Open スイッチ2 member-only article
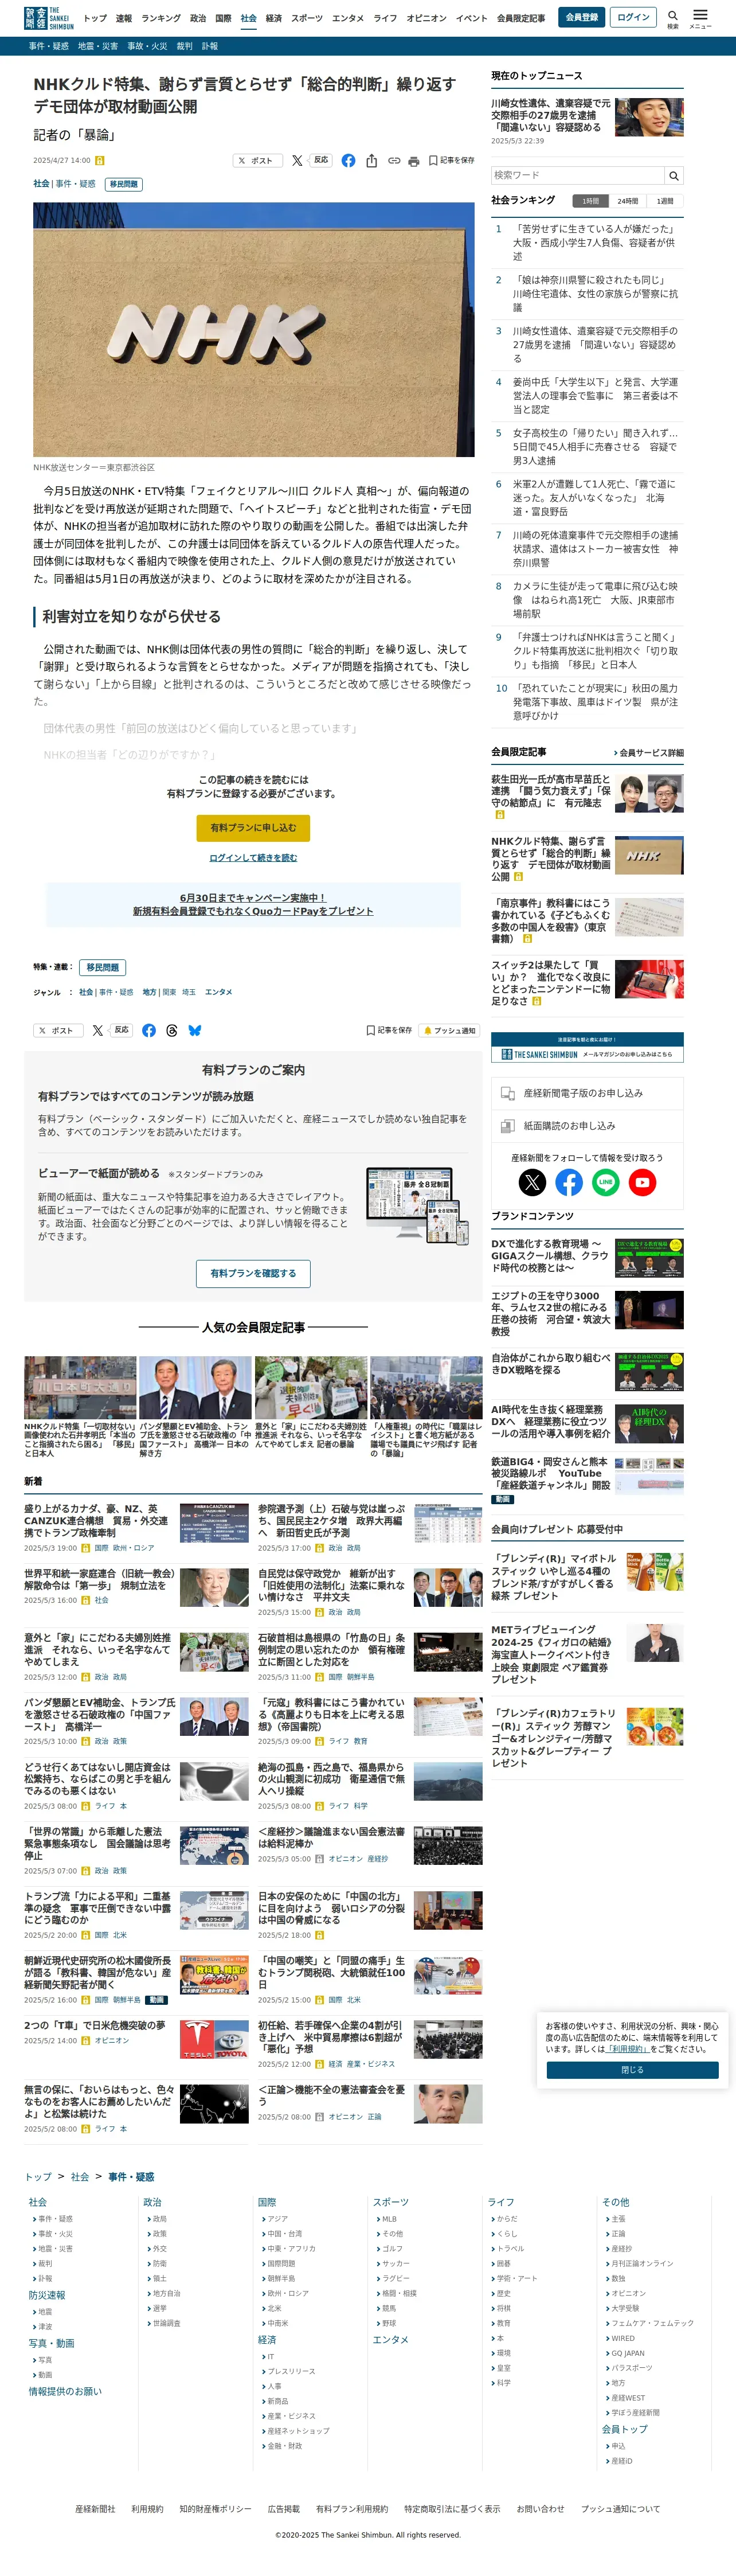Screen dimensions: 736x2576 pos(551,982)
